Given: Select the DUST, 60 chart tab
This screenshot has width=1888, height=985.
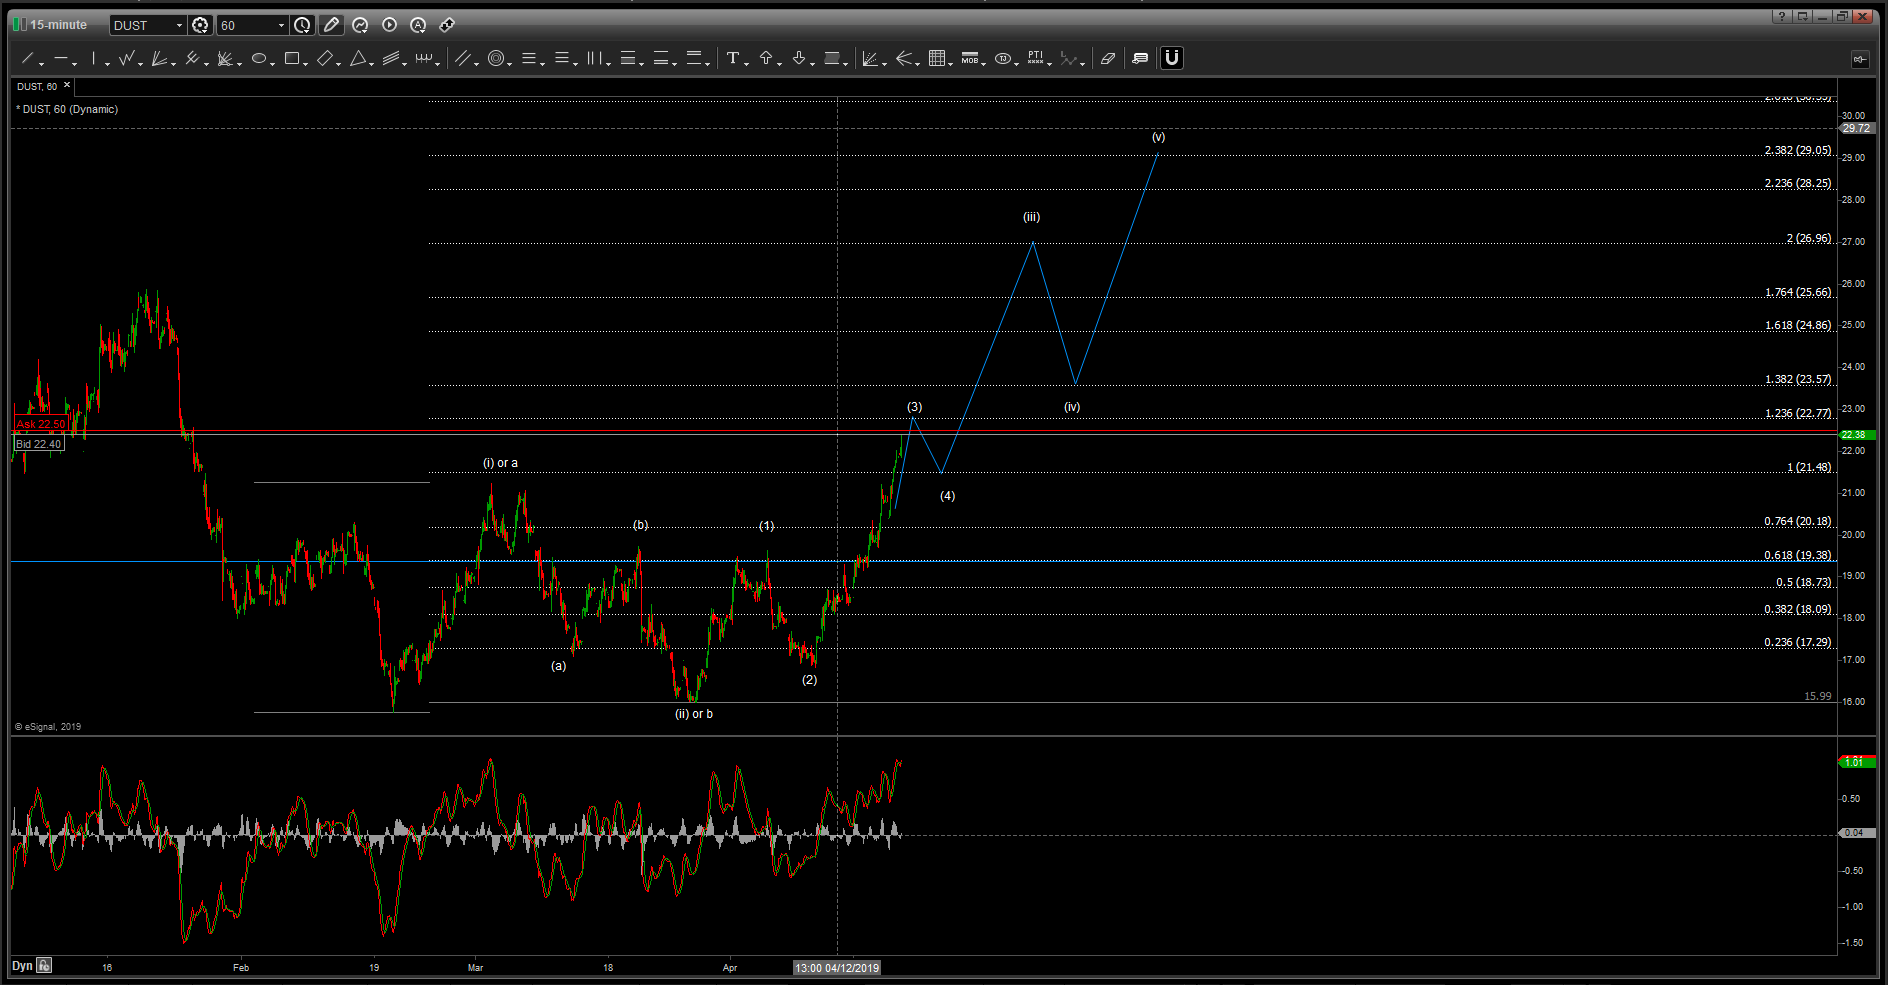Looking at the screenshot, I should click(37, 87).
